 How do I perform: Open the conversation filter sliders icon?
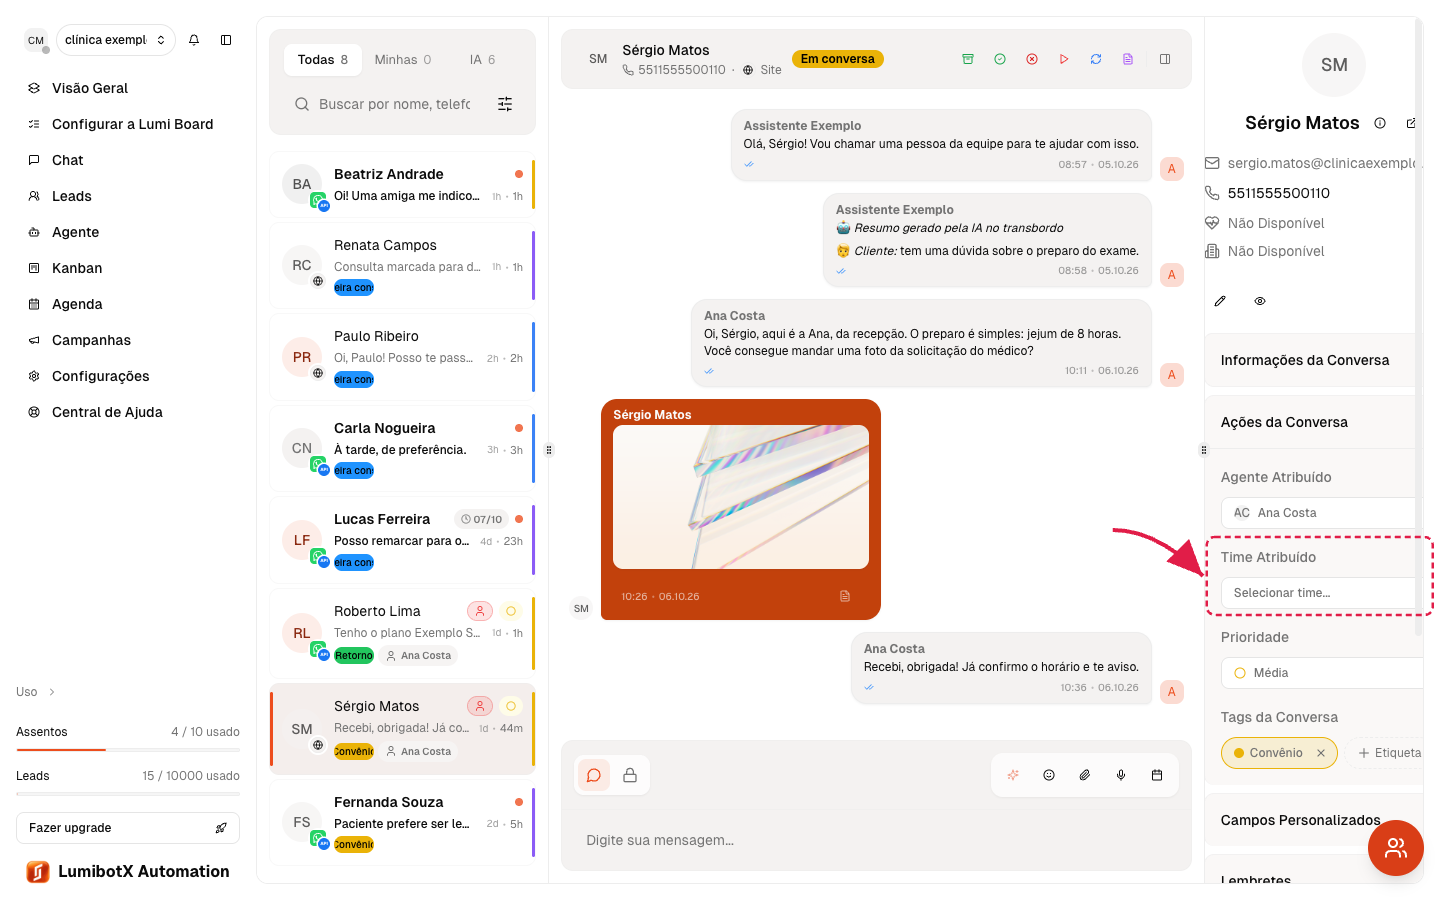(505, 104)
